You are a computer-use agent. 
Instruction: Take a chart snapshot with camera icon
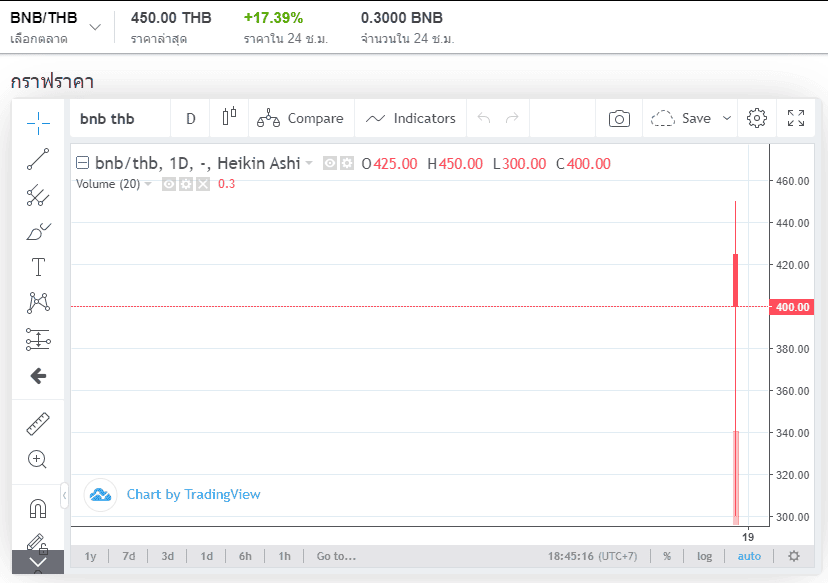click(619, 118)
